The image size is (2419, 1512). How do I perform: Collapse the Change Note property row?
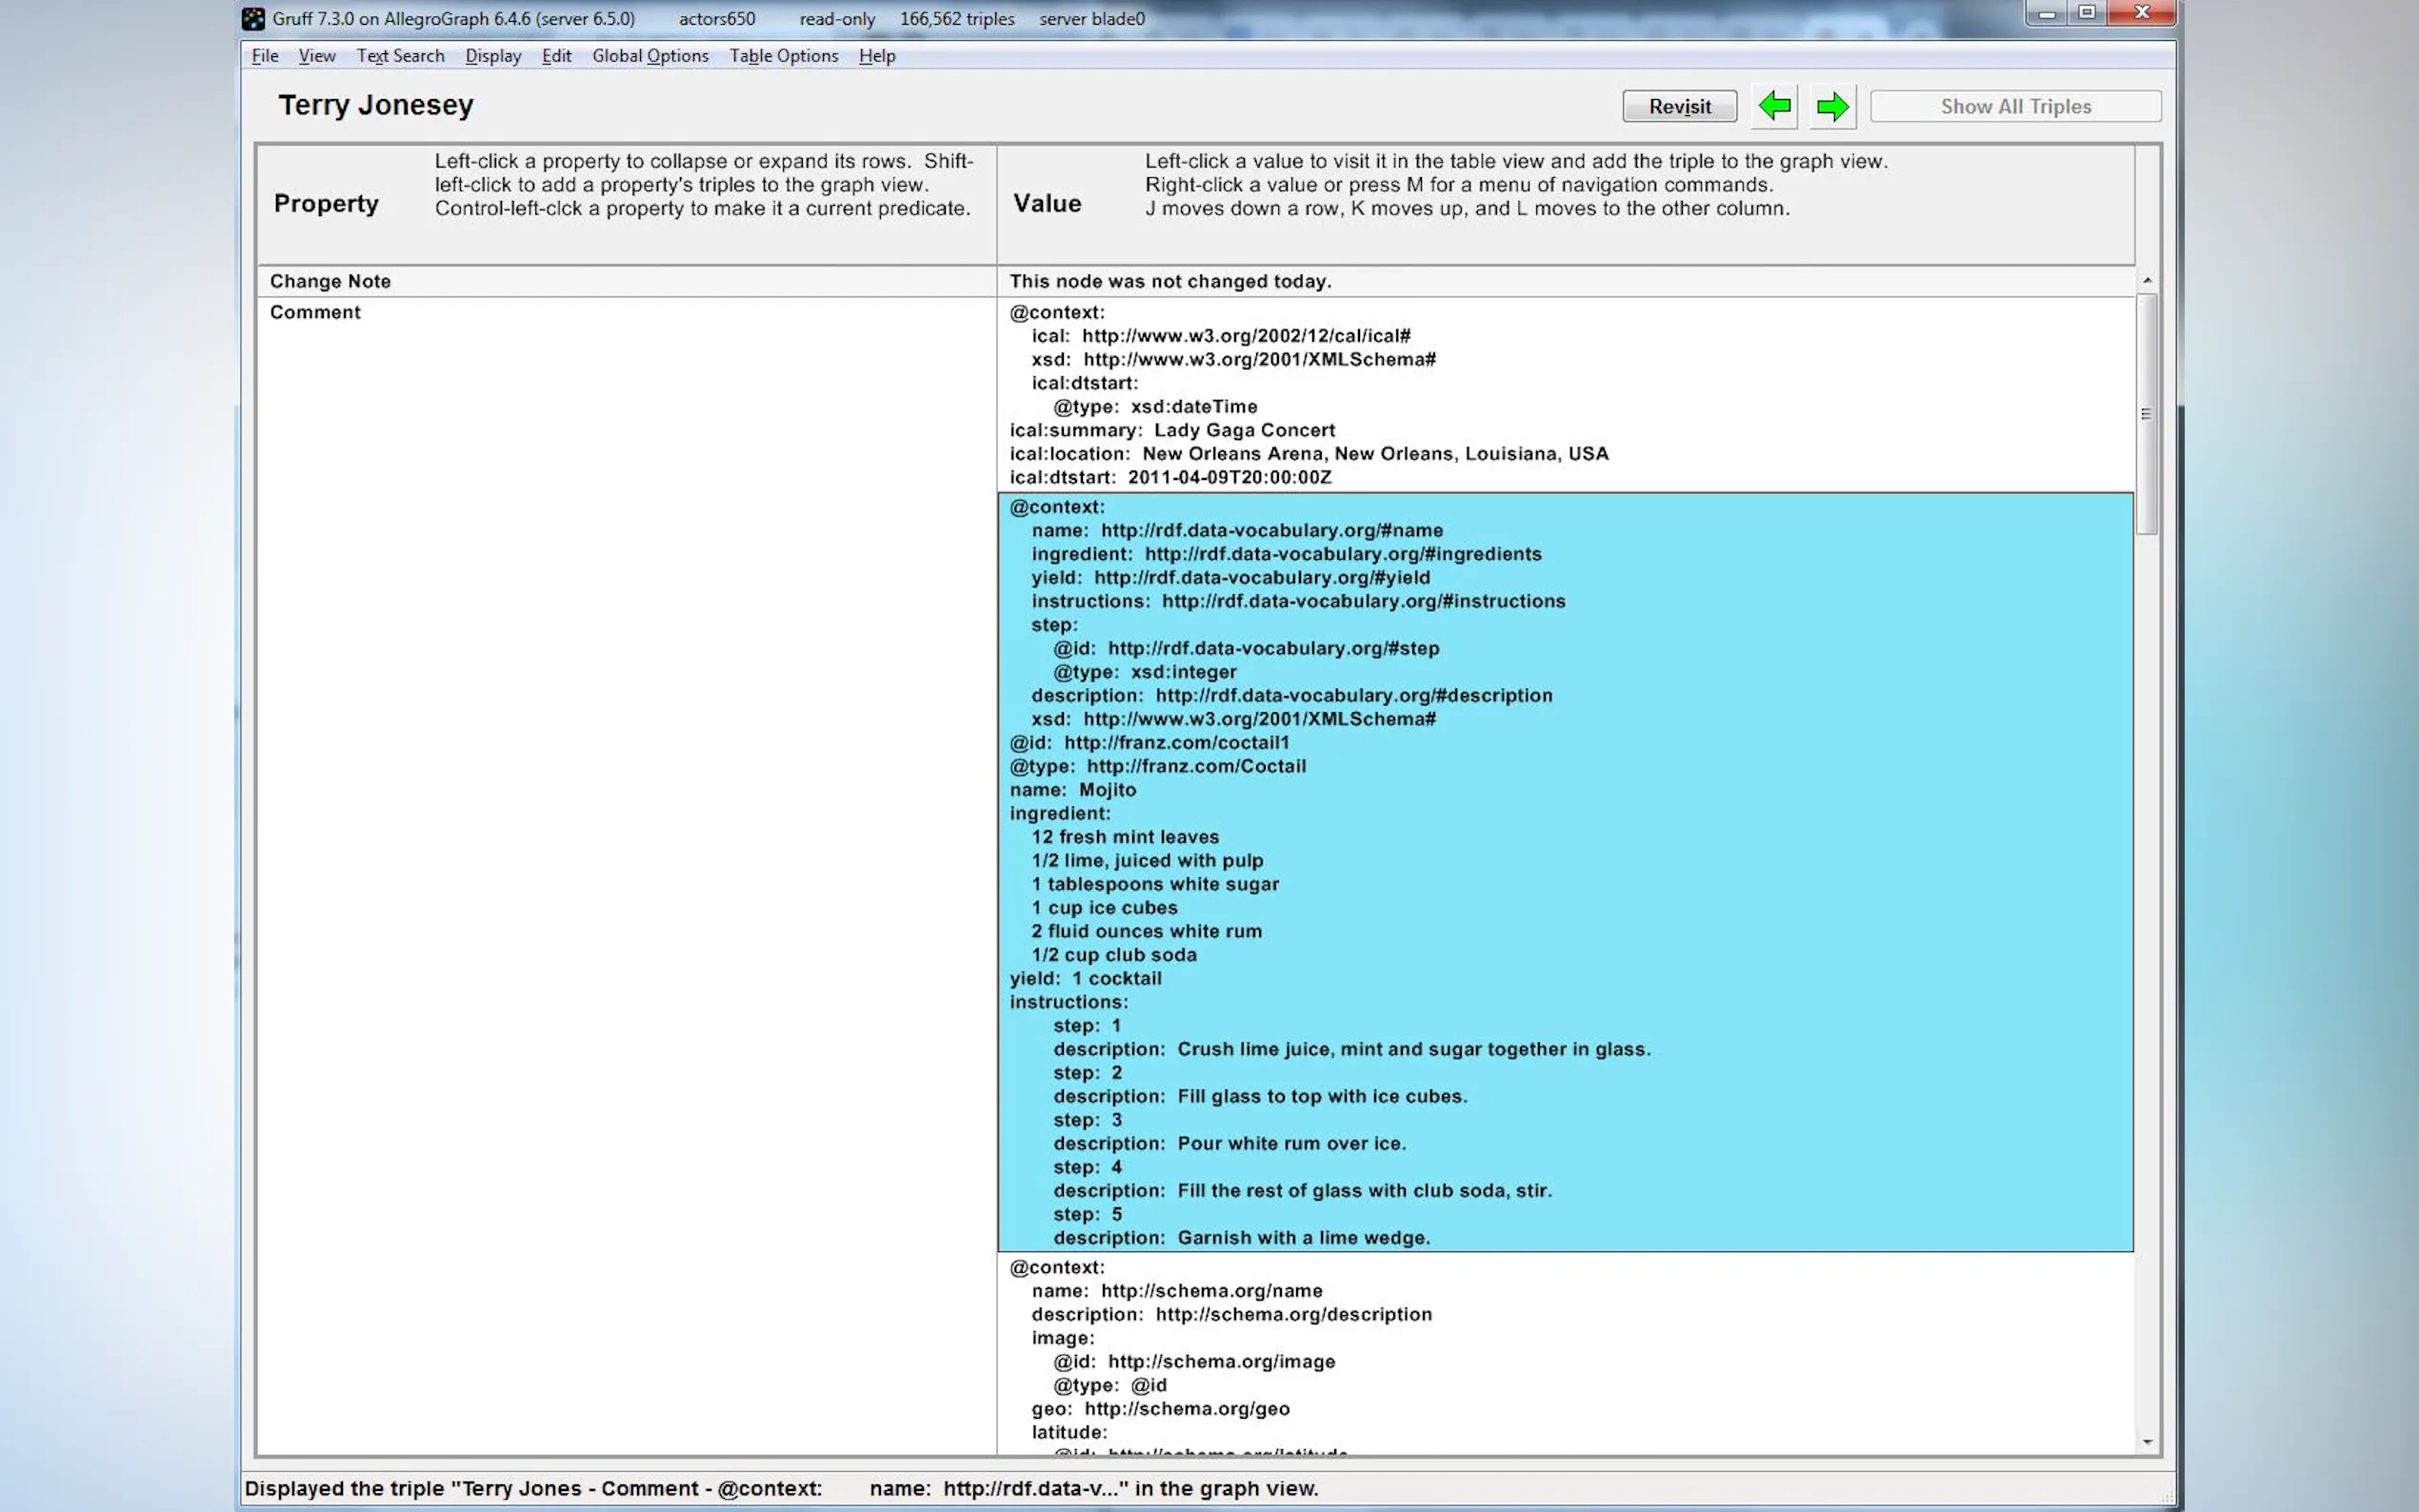coord(330,281)
